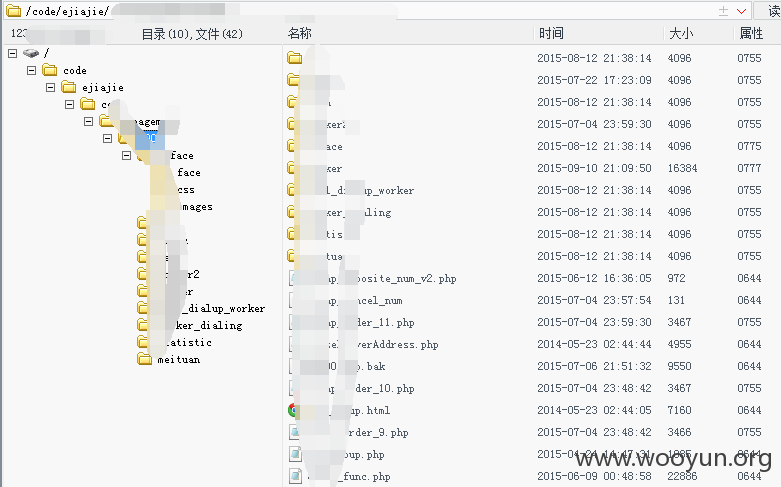Click the Chrome icon of html file
This screenshot has width=781, height=487.
click(294, 410)
